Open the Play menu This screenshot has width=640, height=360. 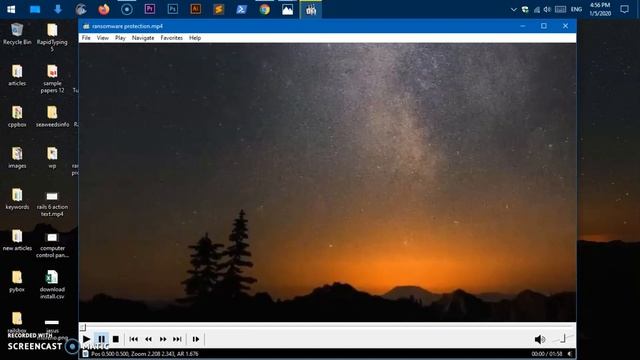[x=120, y=38]
